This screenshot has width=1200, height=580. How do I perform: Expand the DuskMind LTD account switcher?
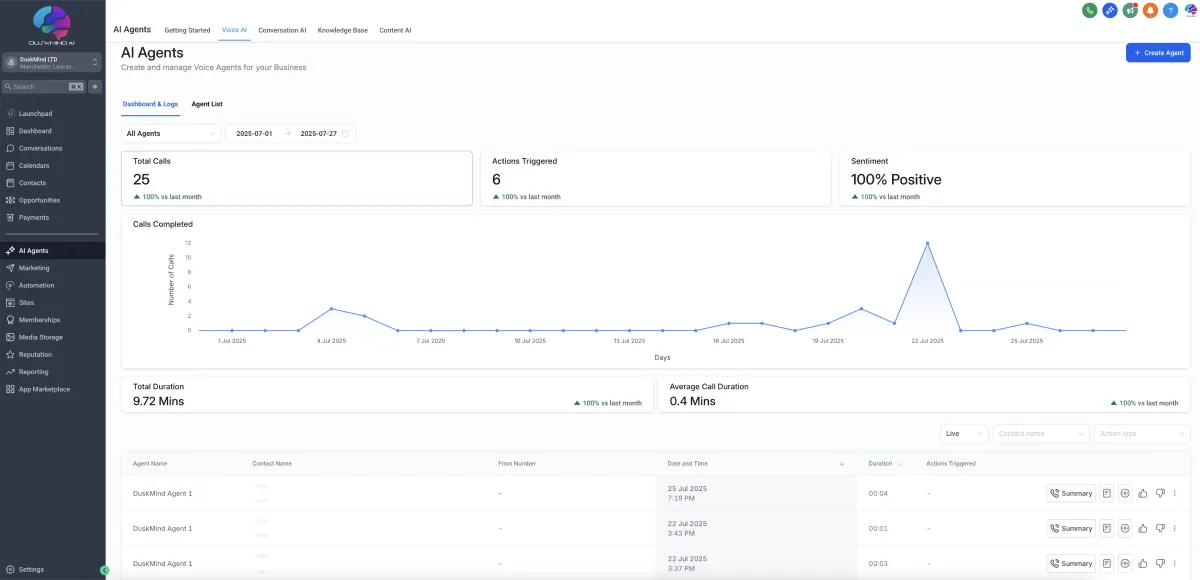tap(52, 63)
